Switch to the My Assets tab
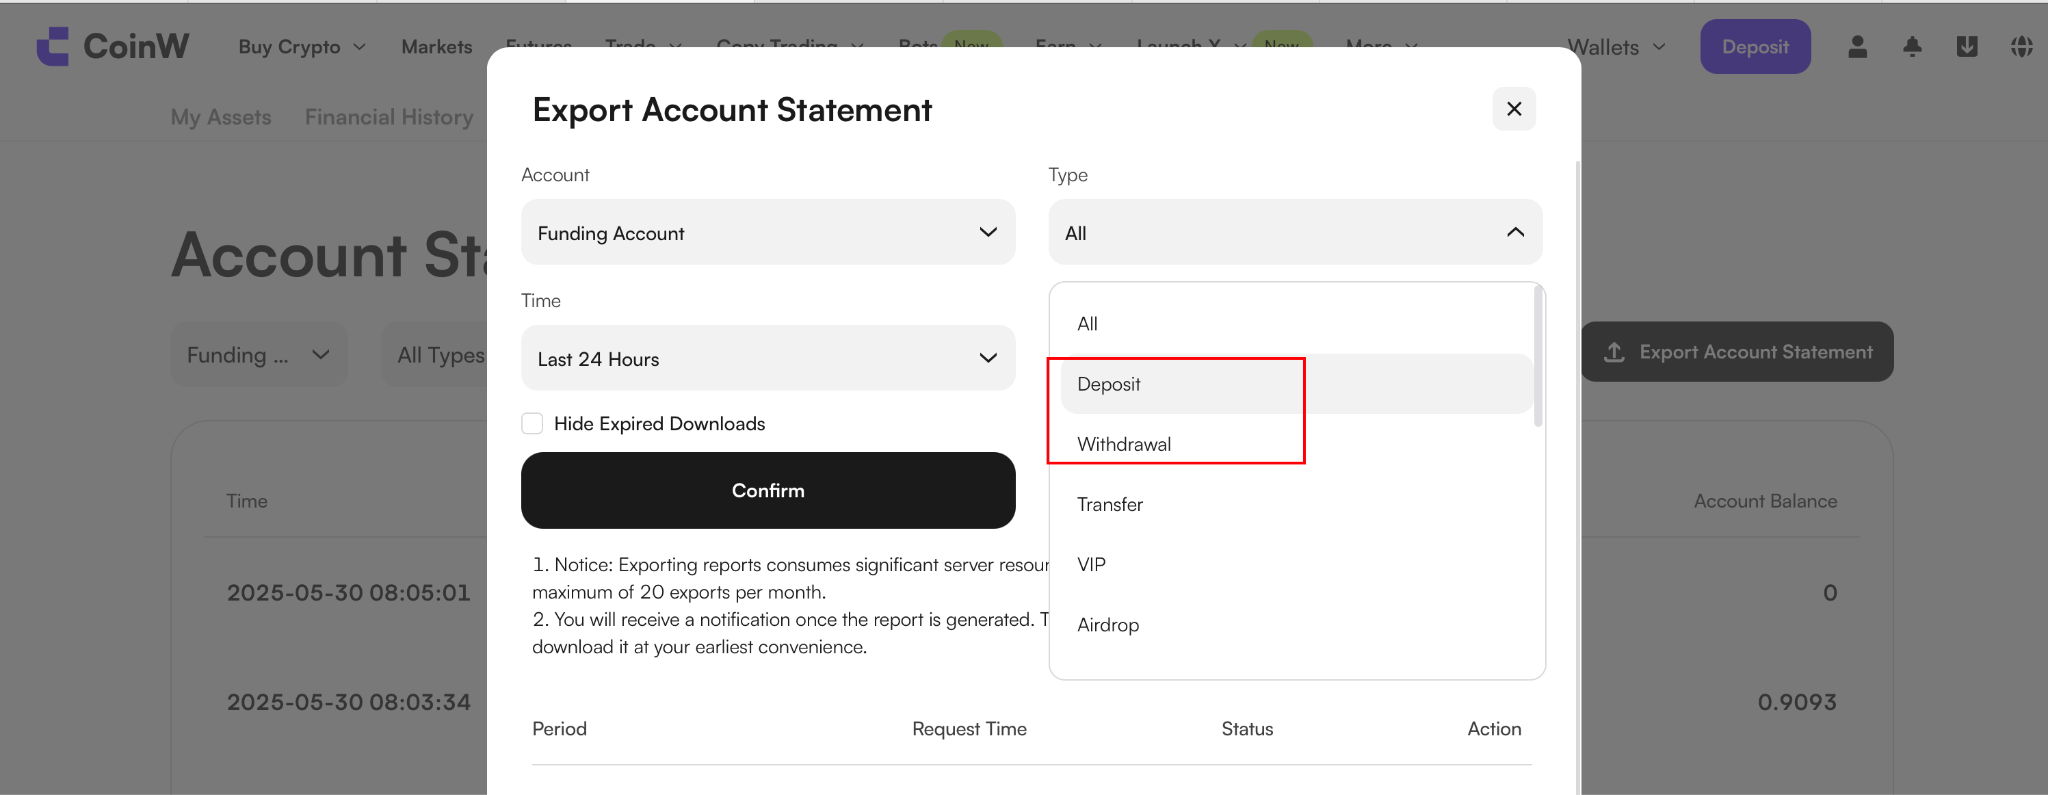Image resolution: width=2048 pixels, height=795 pixels. (x=221, y=117)
